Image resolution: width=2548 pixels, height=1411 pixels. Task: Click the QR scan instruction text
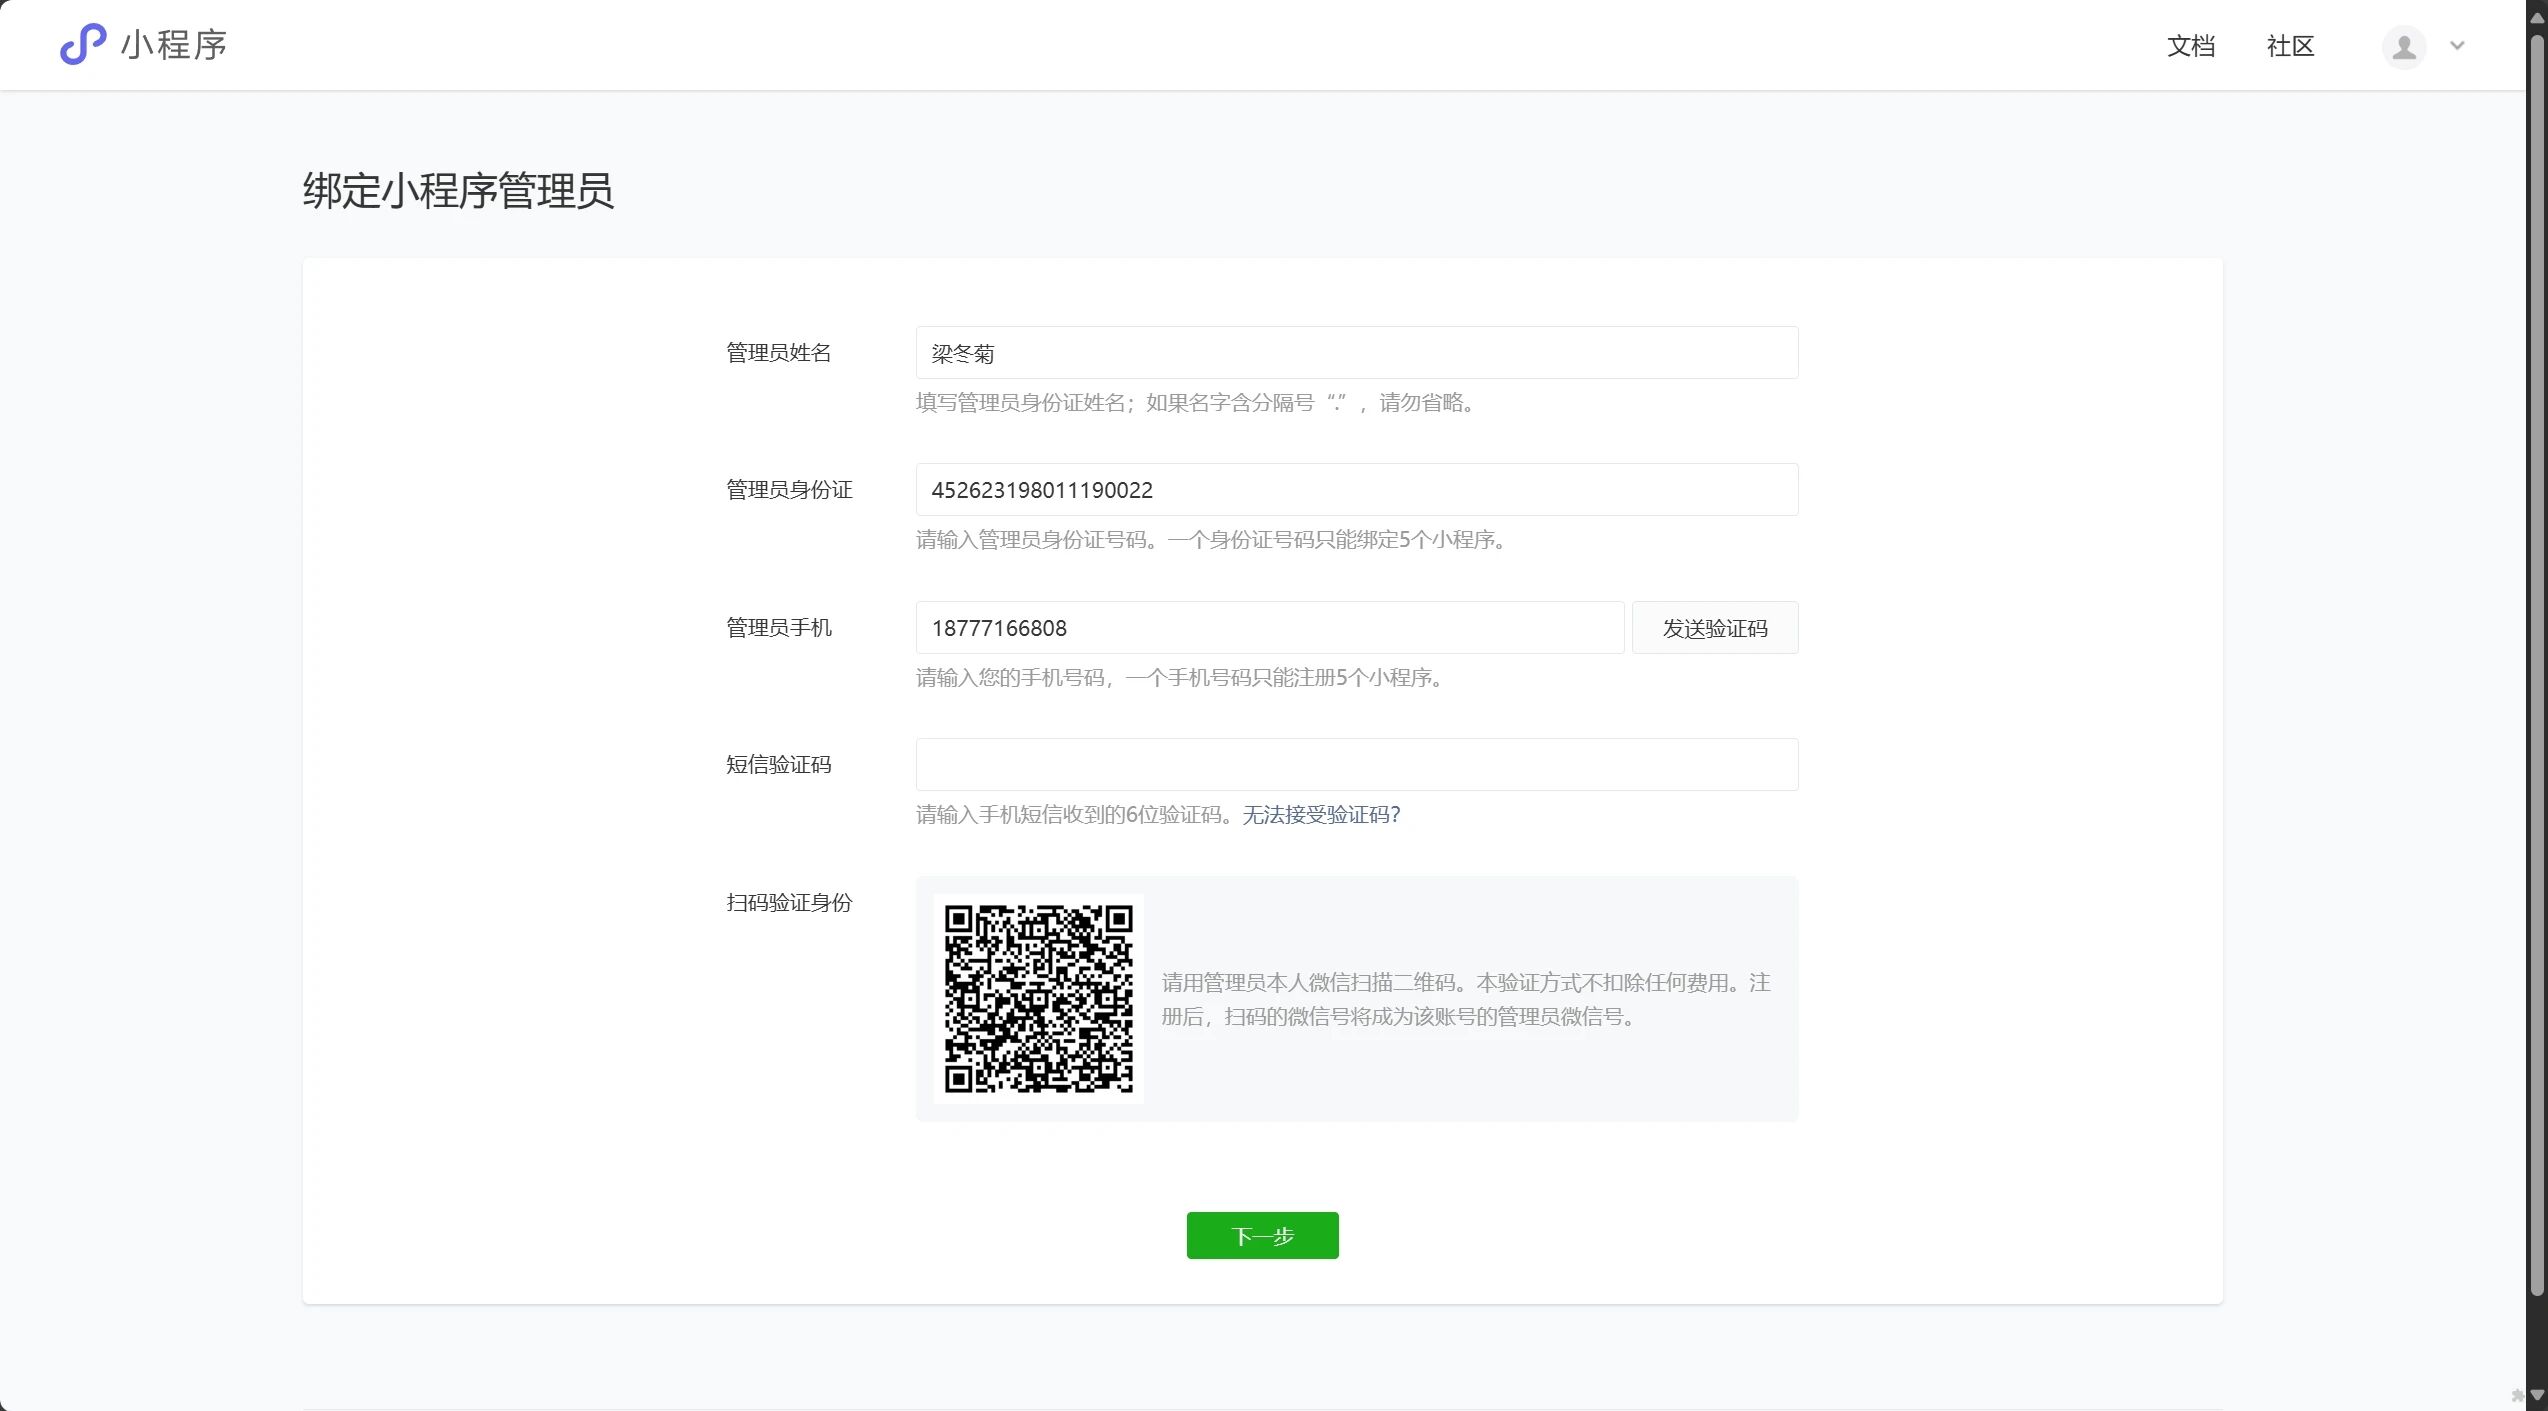pos(1465,1000)
